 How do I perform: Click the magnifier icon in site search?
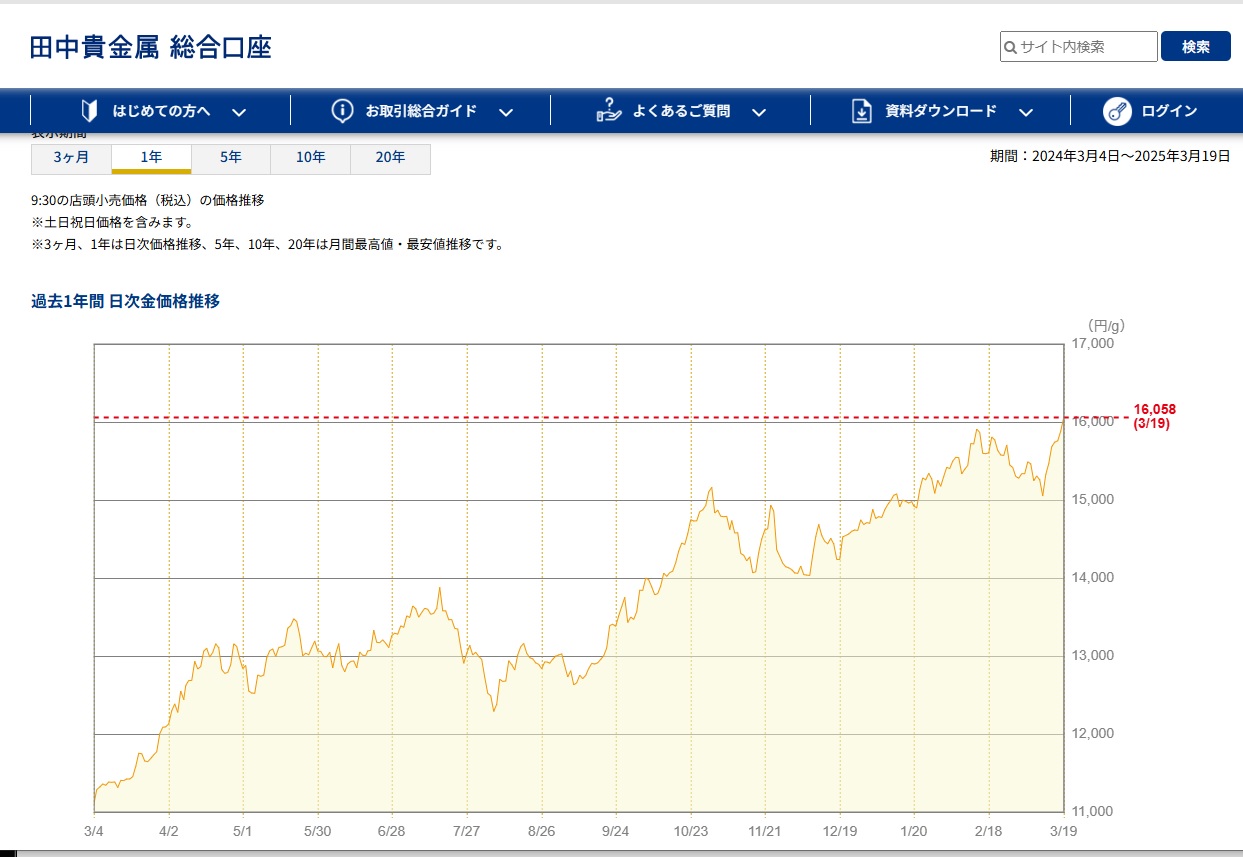point(1011,47)
